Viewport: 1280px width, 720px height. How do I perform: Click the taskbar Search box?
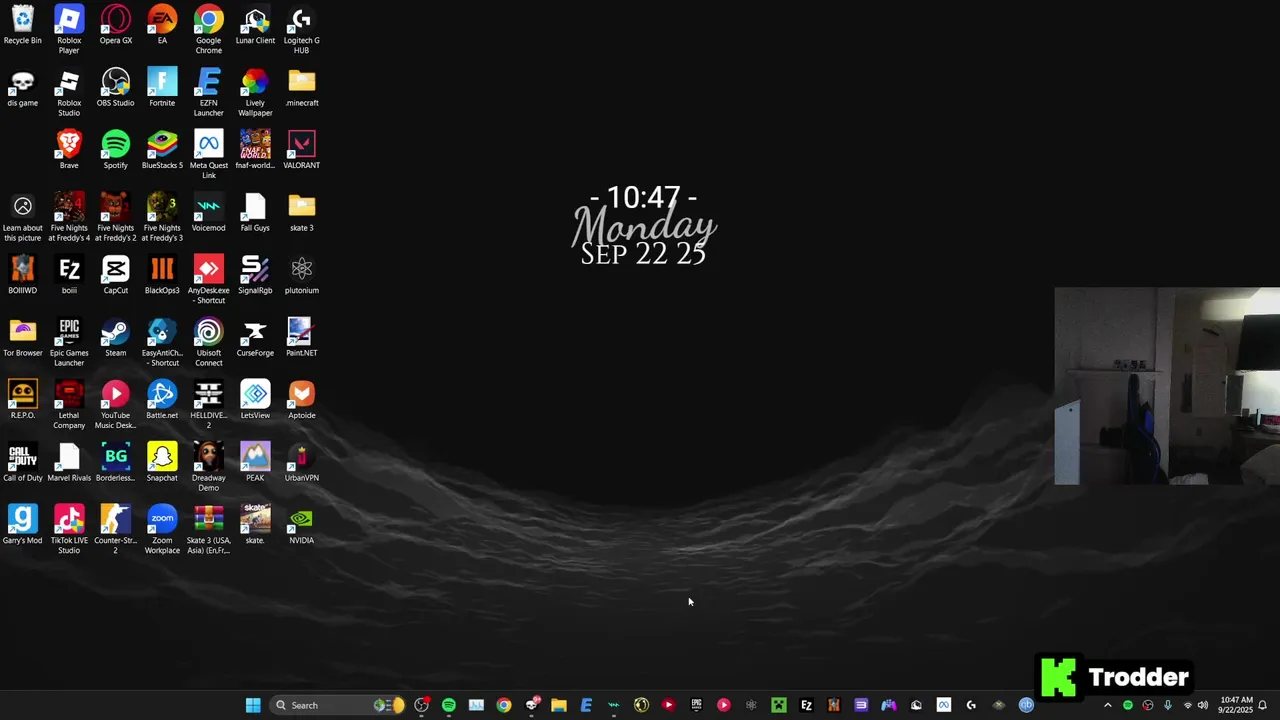pos(338,705)
